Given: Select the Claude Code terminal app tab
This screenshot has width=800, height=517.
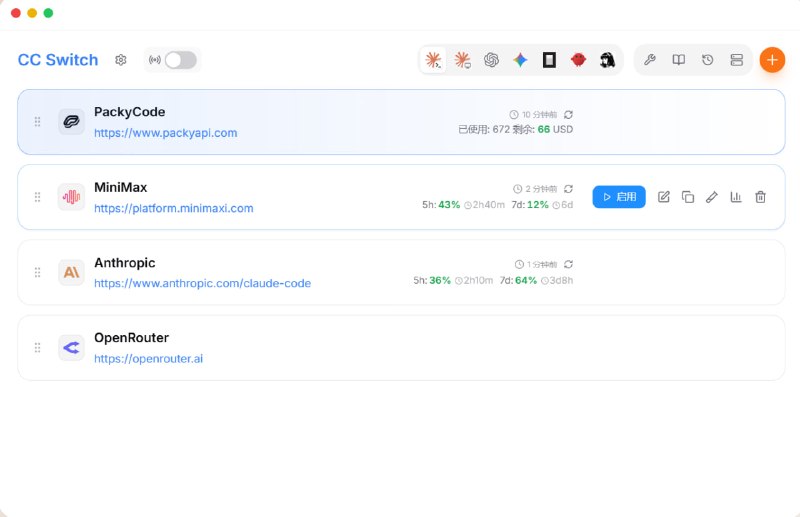Looking at the screenshot, I should 433,60.
